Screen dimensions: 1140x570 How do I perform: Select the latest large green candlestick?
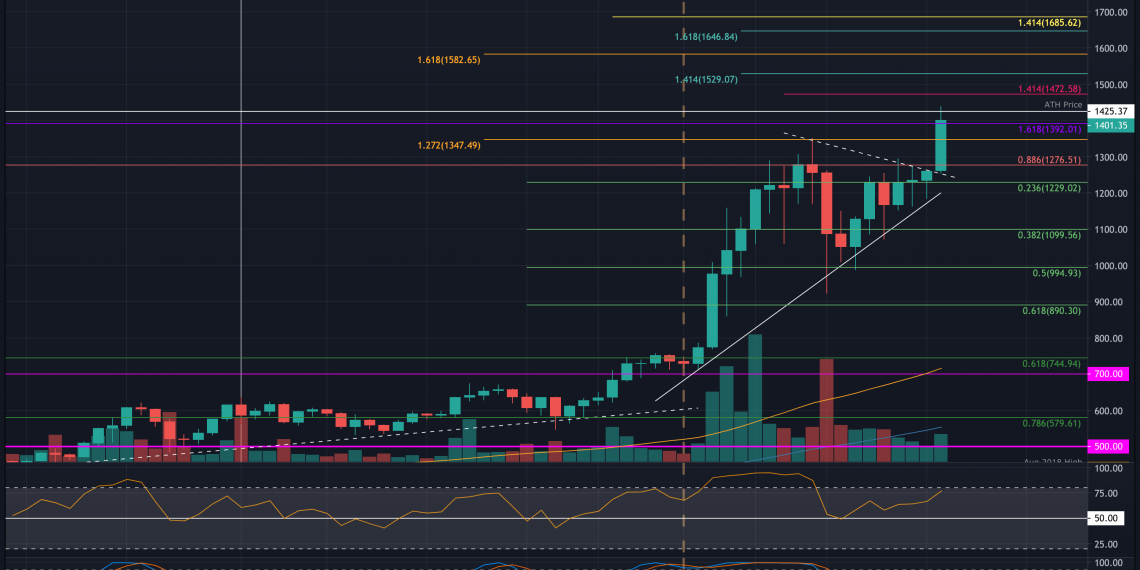[941, 146]
